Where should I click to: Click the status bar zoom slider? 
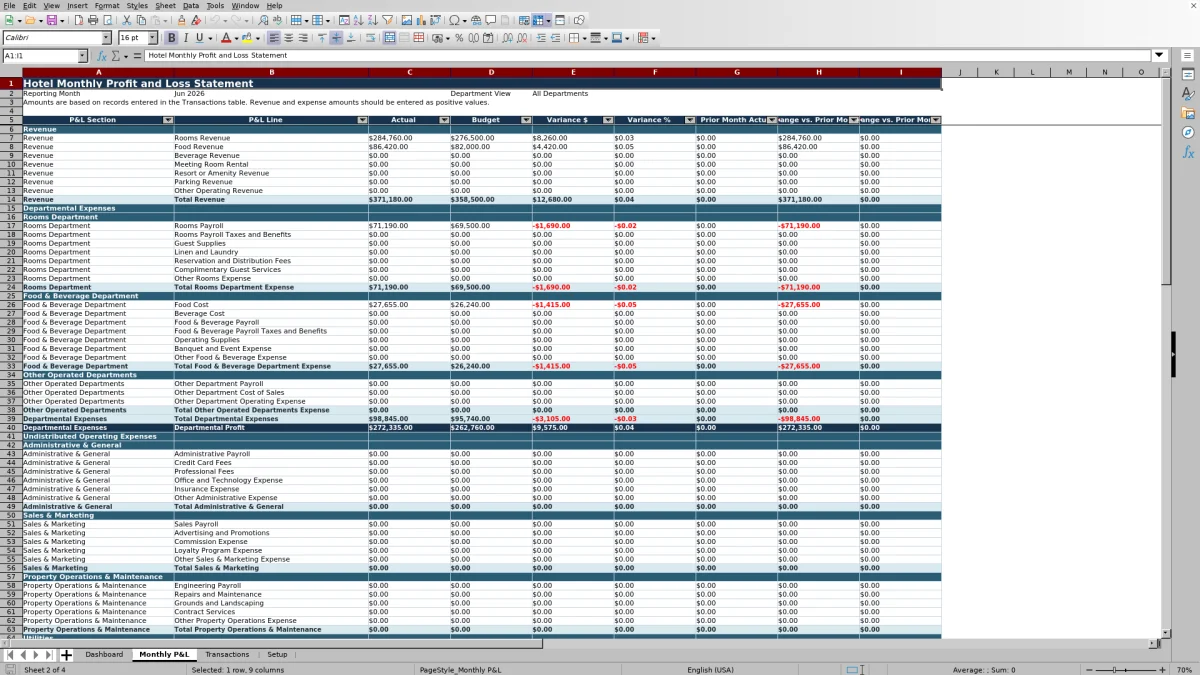(x=1126, y=670)
